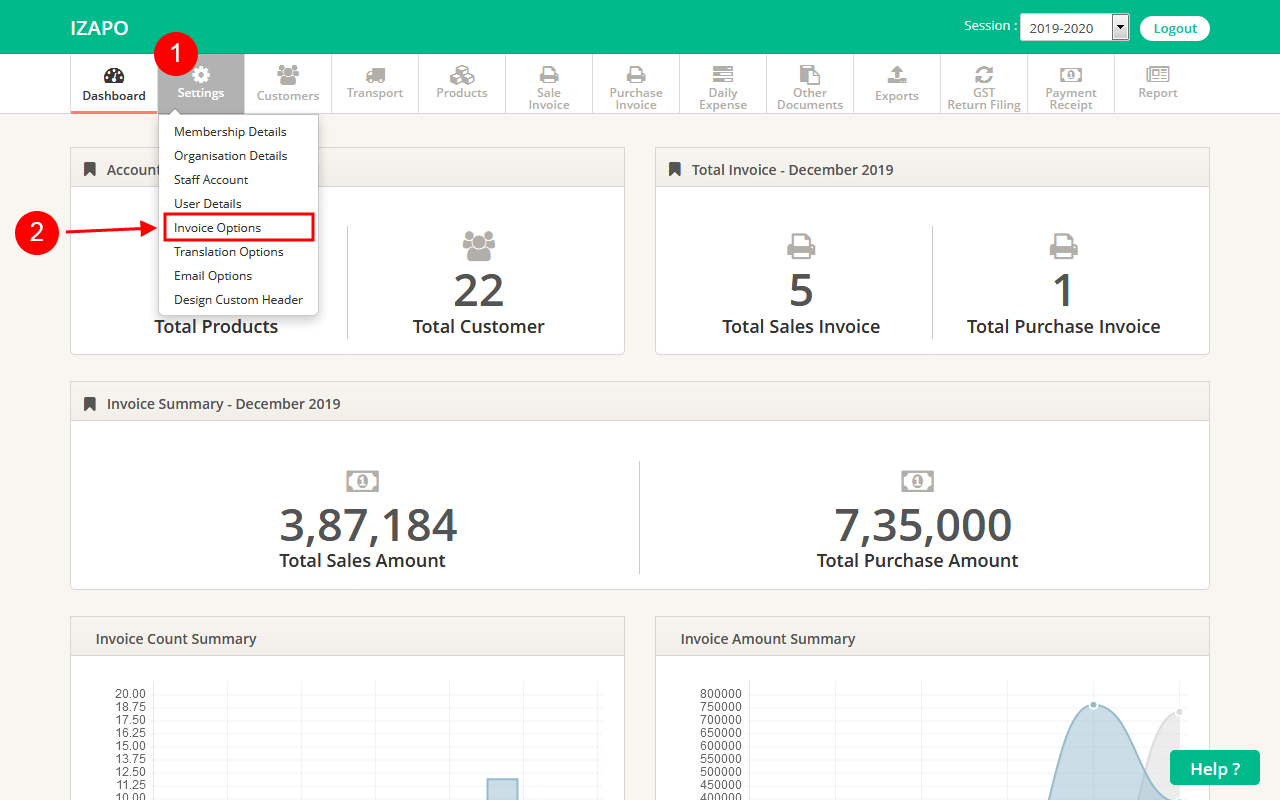Click the Total Sales Invoice count
The image size is (1280, 800).
tap(801, 290)
